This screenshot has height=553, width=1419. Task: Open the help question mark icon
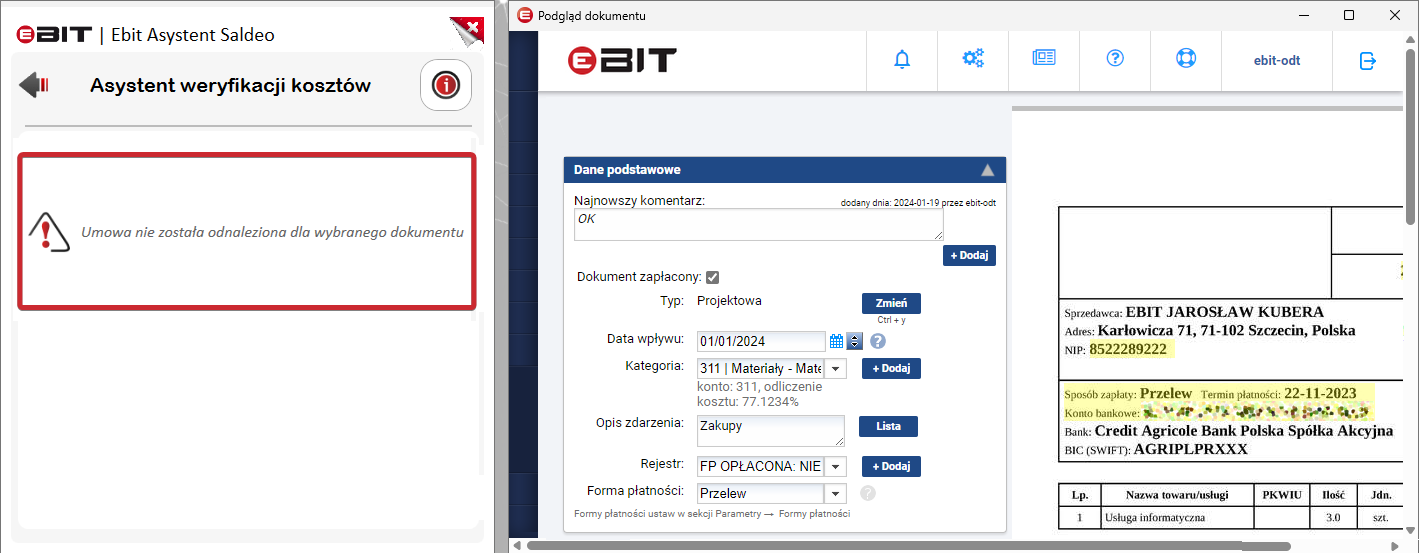pyautogui.click(x=1115, y=58)
